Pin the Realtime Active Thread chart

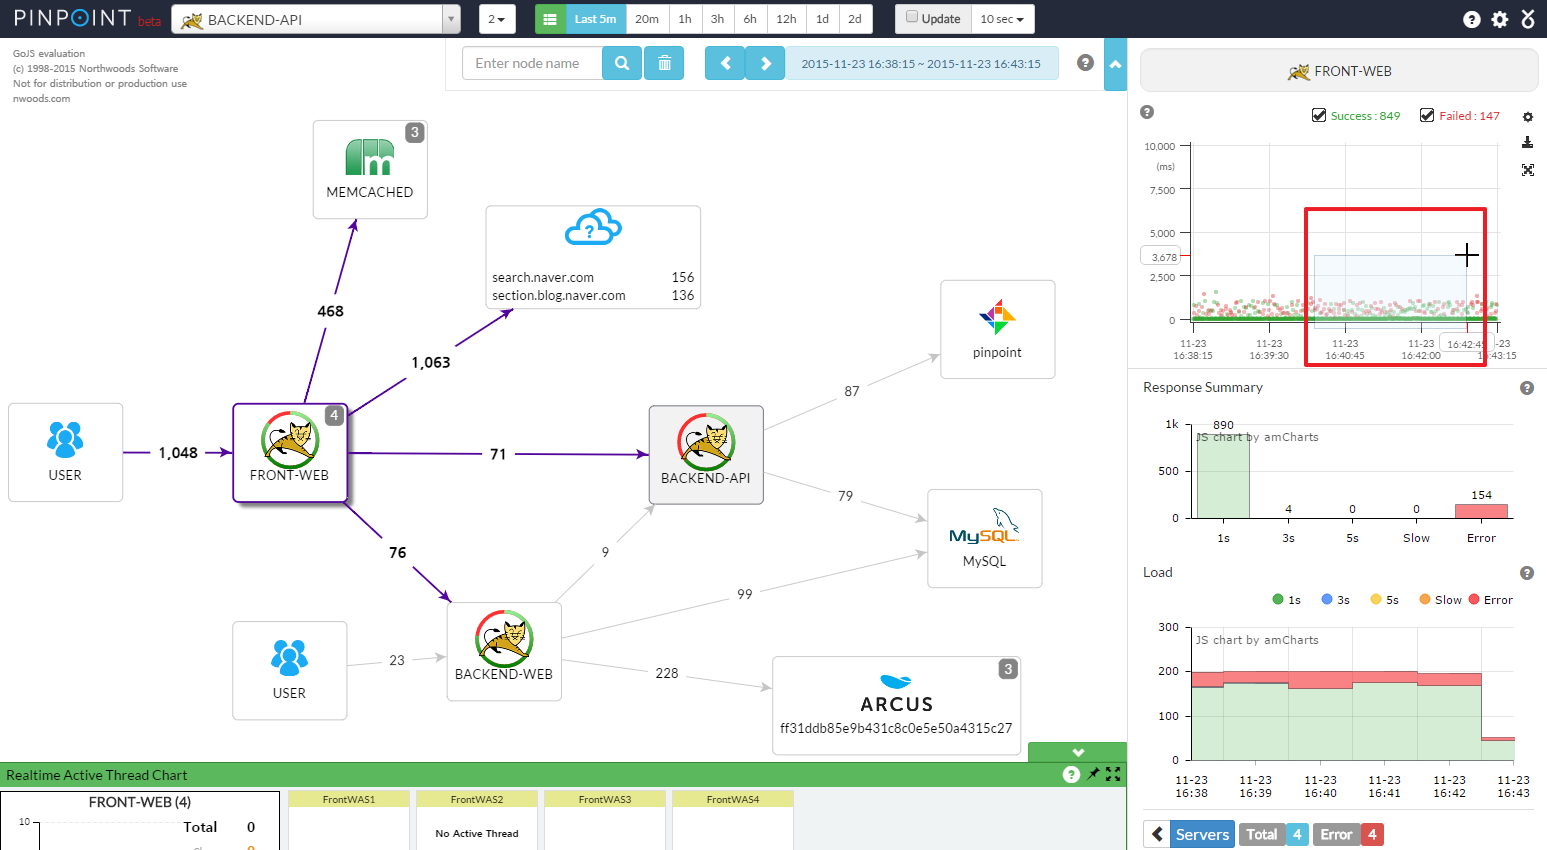coord(1093,774)
